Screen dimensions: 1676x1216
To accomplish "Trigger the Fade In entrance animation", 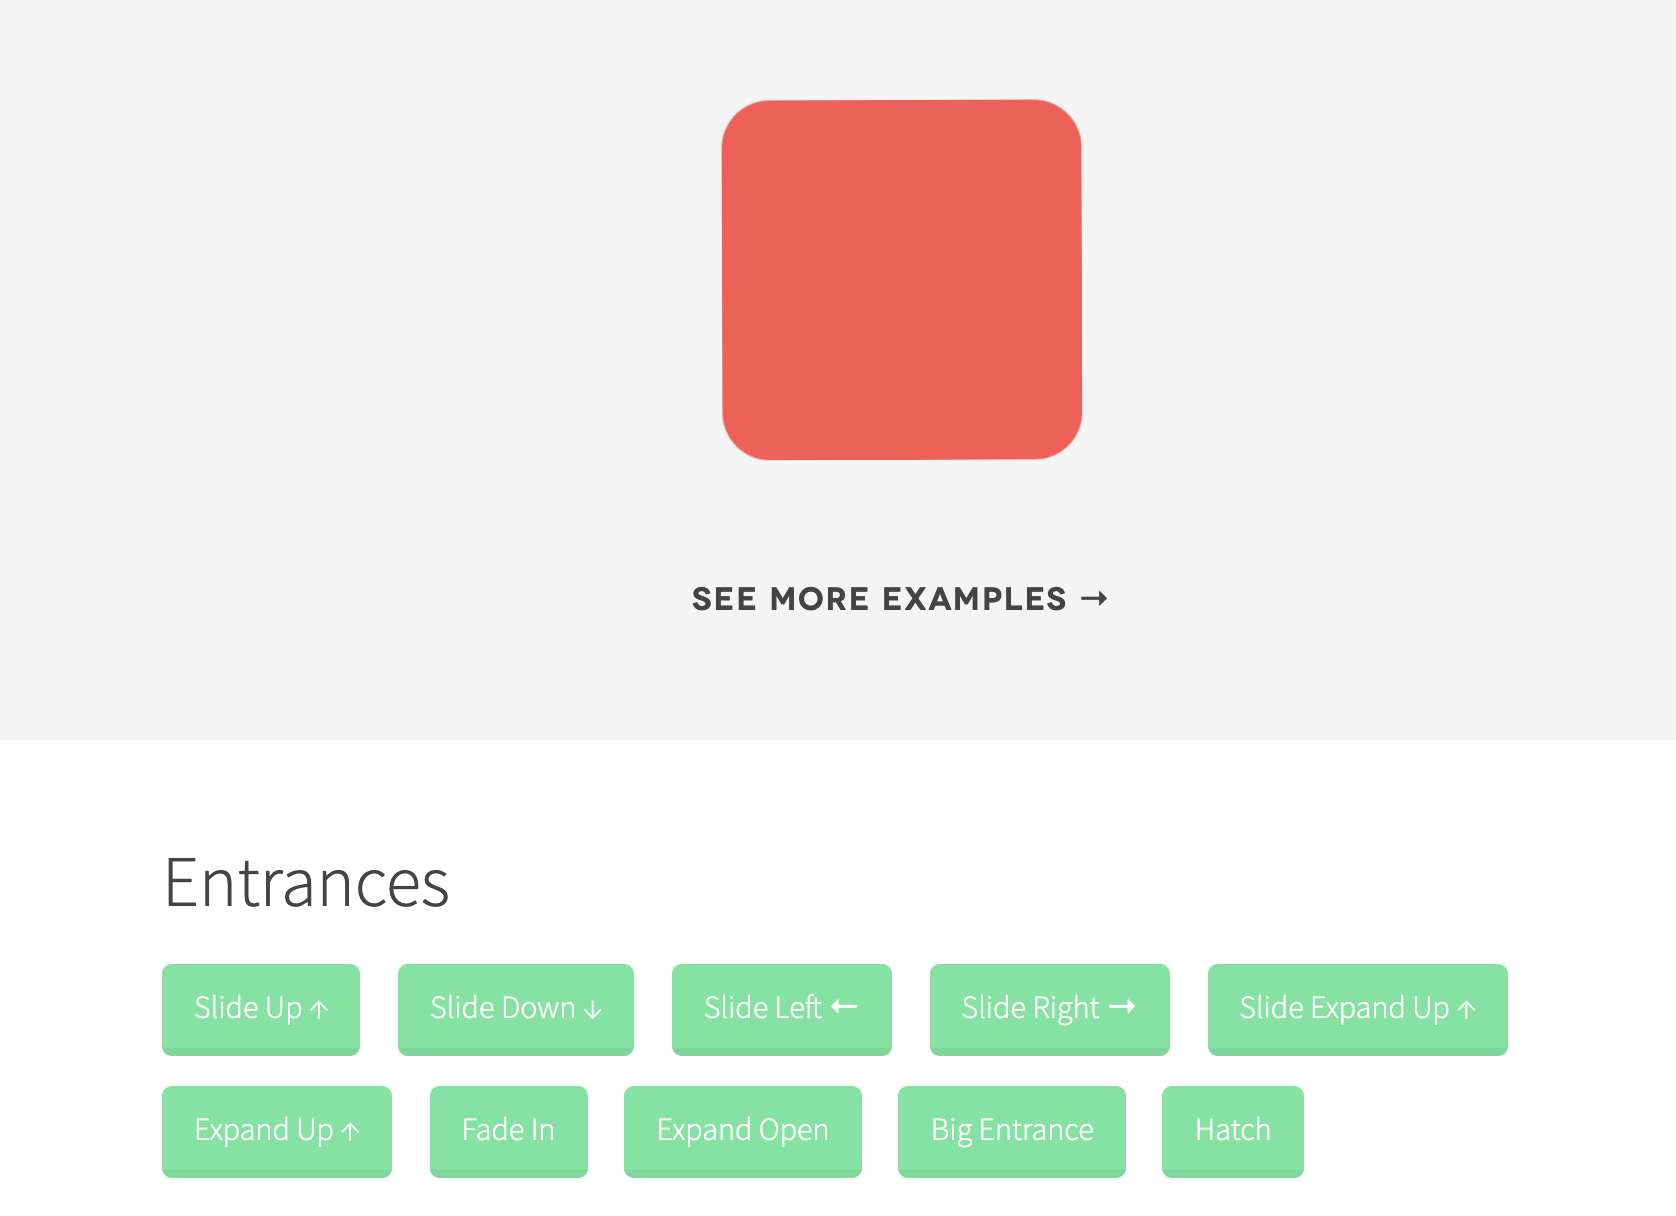I will 509,1131.
